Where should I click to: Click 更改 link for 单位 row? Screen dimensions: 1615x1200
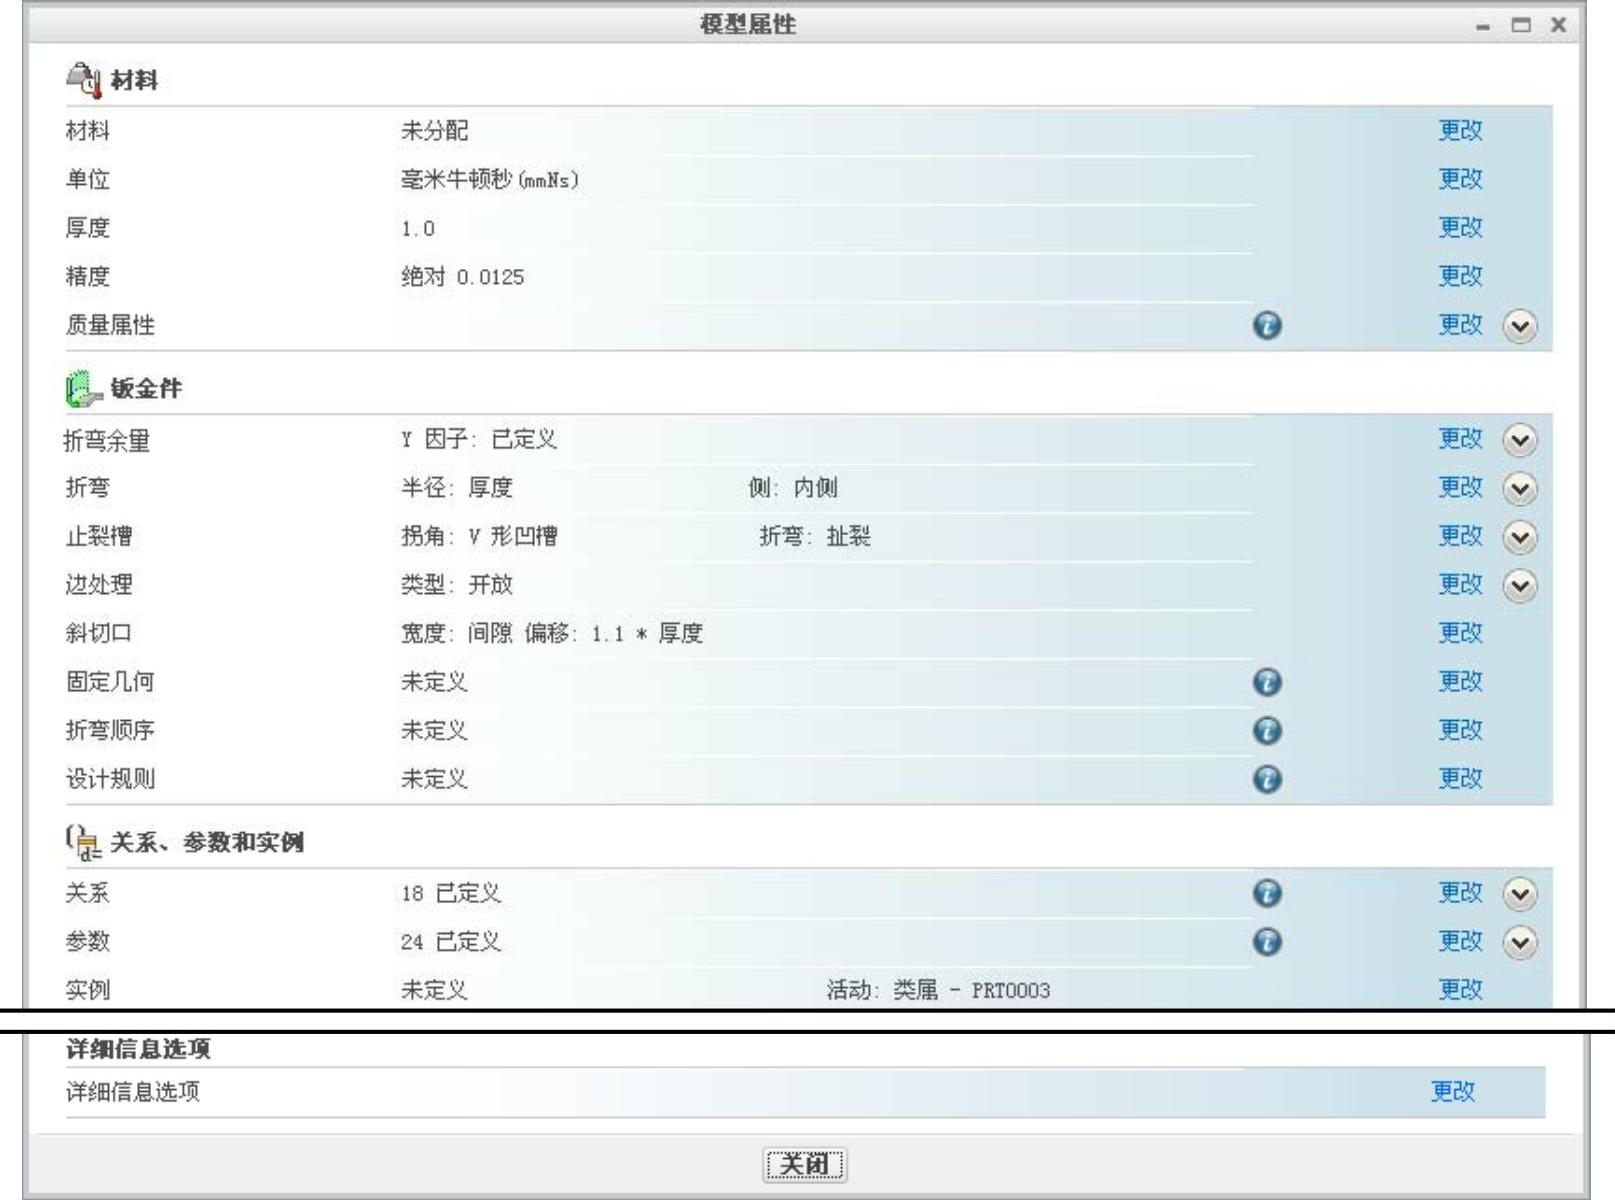pyautogui.click(x=1460, y=179)
